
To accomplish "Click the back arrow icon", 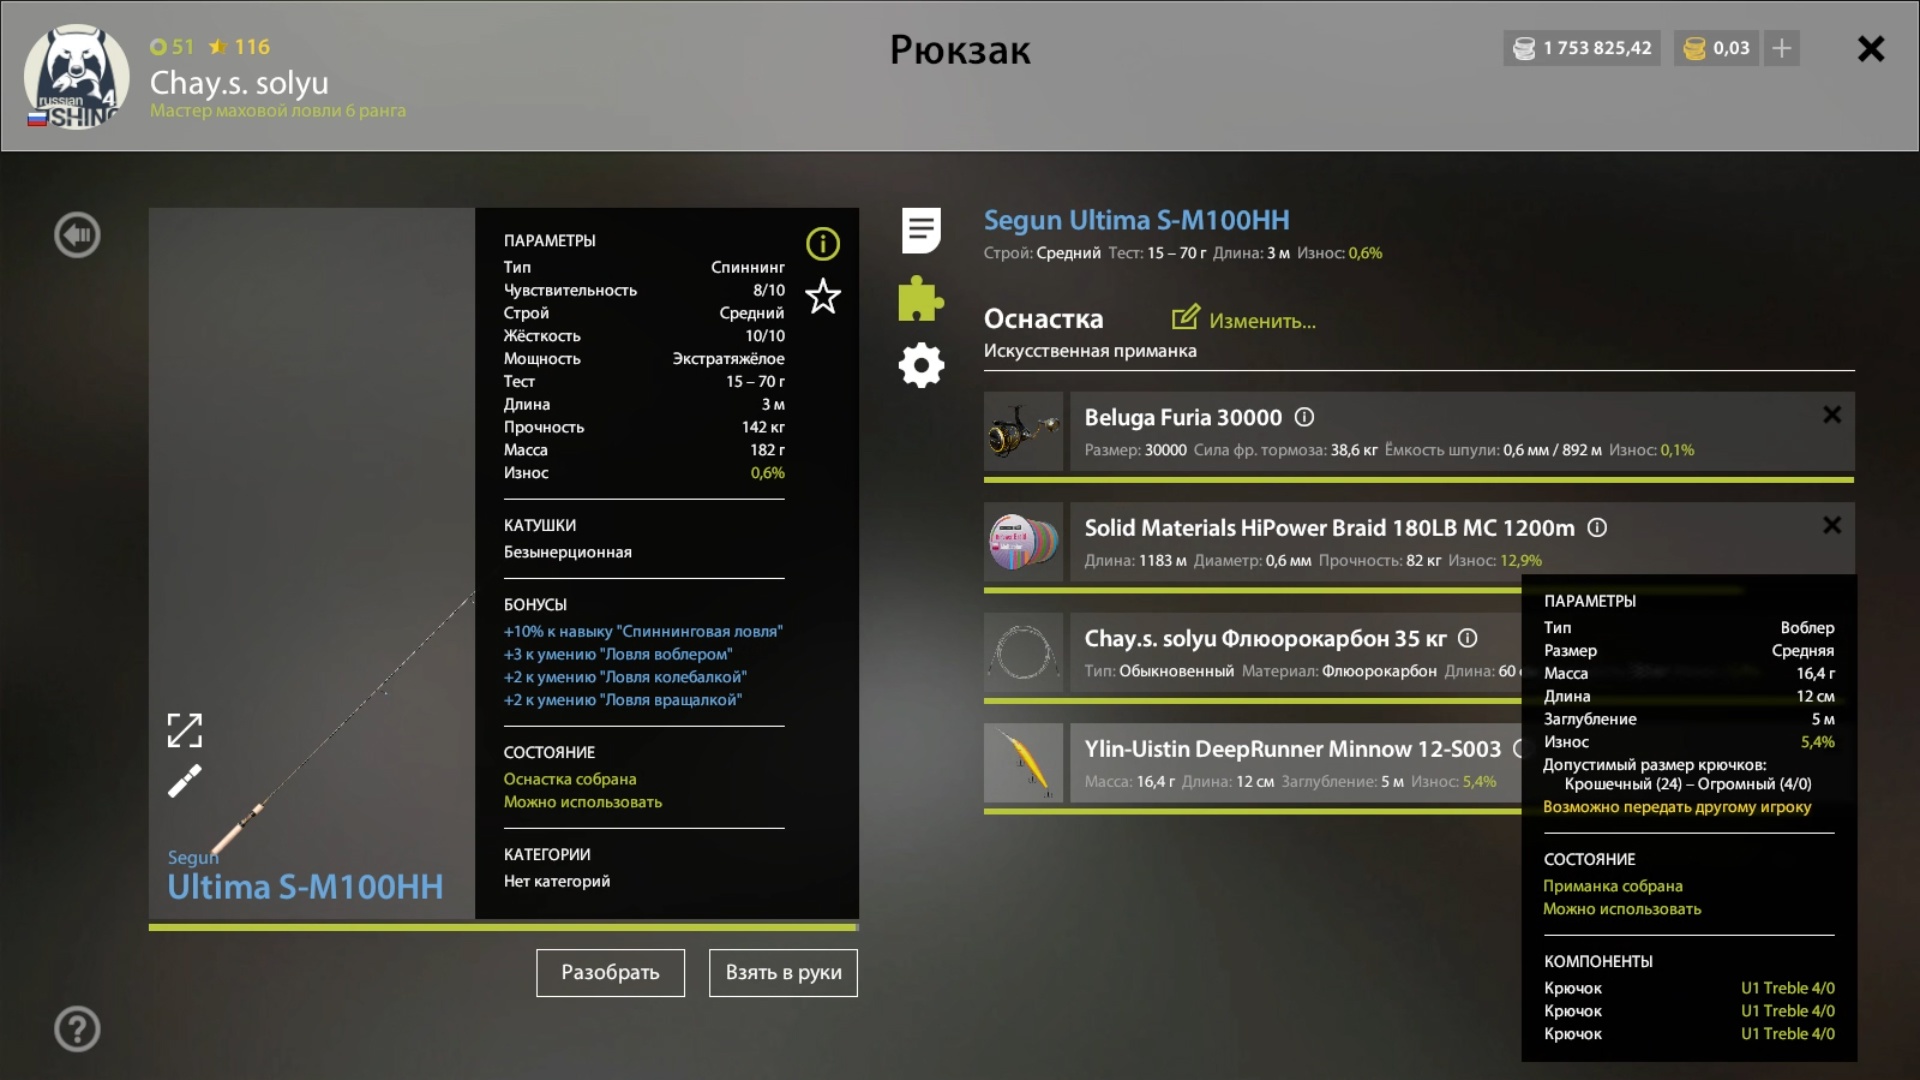I will (x=77, y=235).
